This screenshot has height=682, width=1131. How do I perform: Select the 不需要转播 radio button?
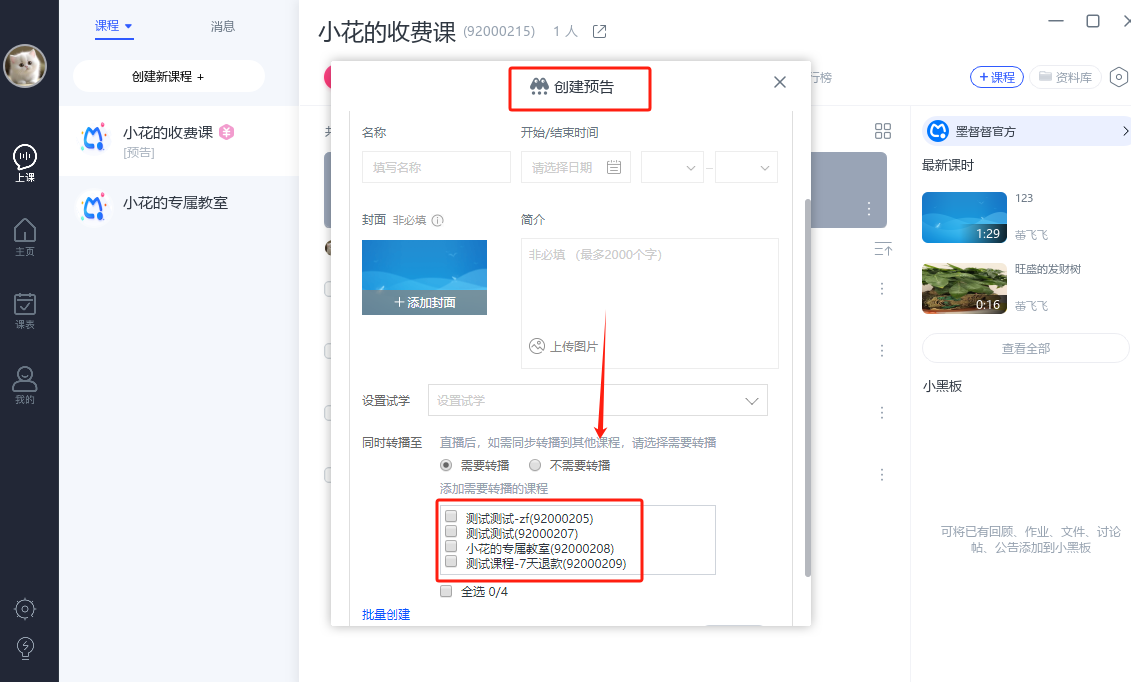click(x=534, y=465)
